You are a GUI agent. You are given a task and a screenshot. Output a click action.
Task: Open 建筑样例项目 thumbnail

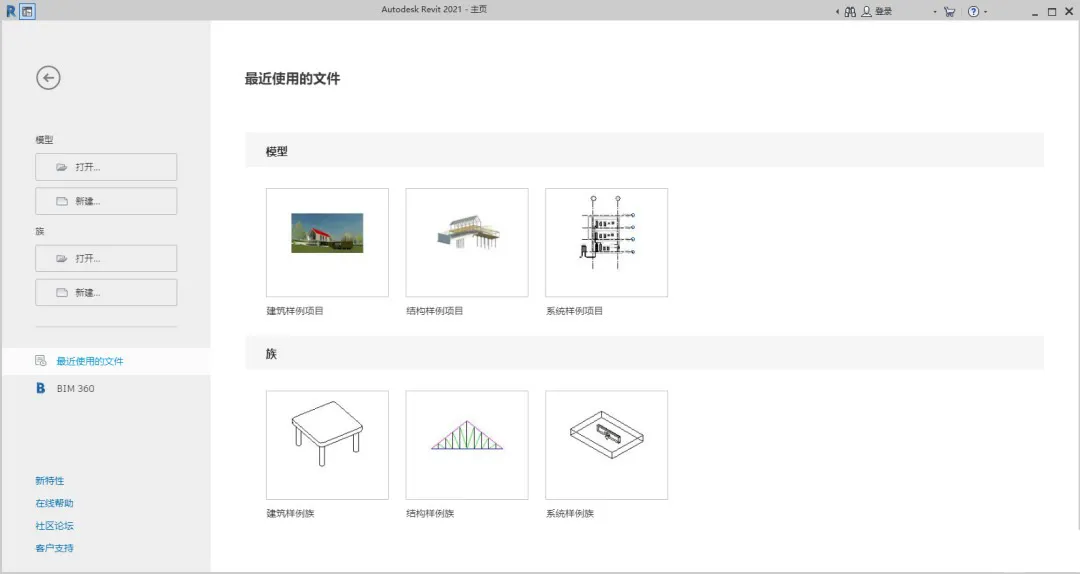[x=327, y=242]
